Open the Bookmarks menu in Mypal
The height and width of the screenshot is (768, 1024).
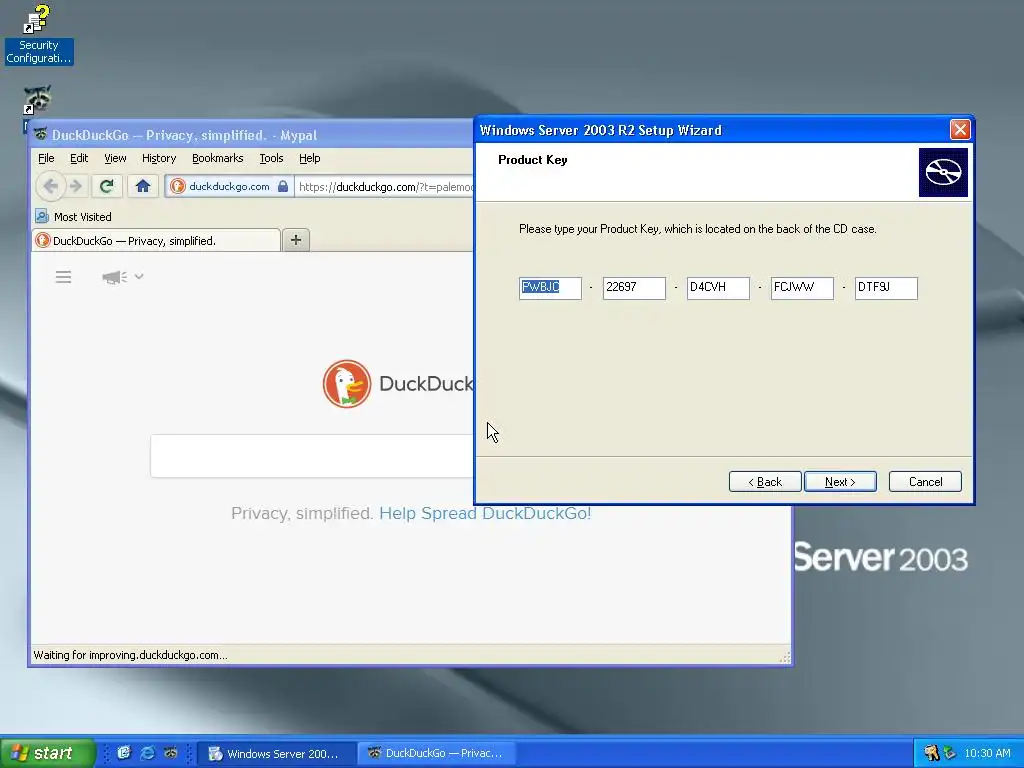click(217, 158)
